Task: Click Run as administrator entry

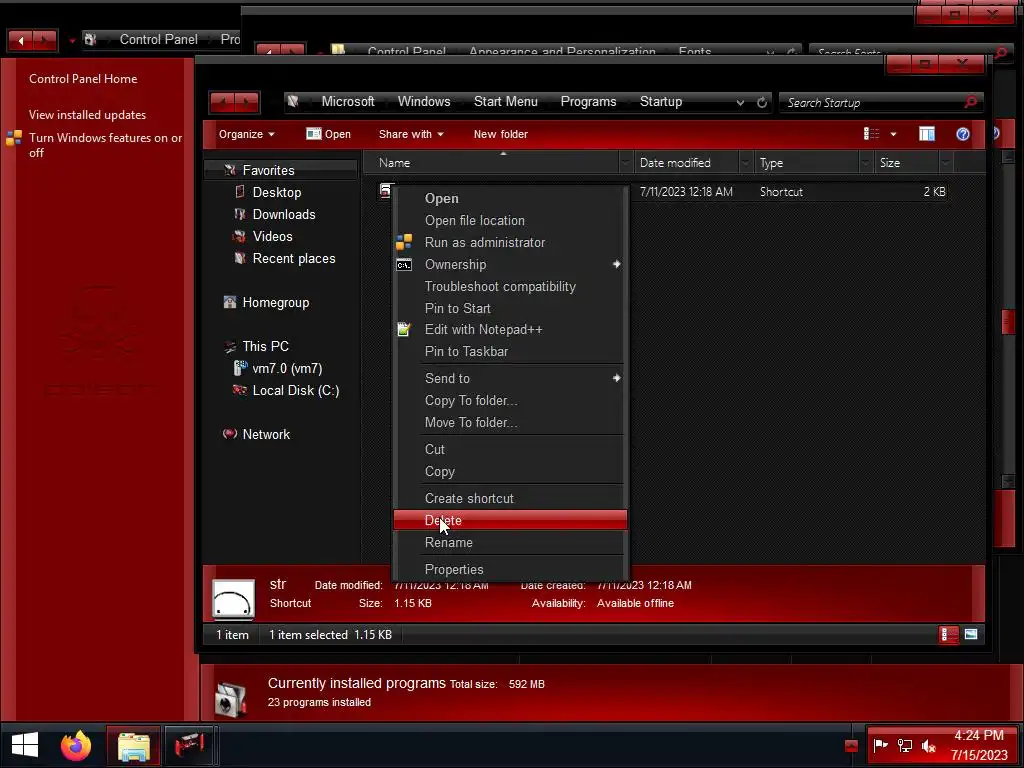Action: point(510,242)
